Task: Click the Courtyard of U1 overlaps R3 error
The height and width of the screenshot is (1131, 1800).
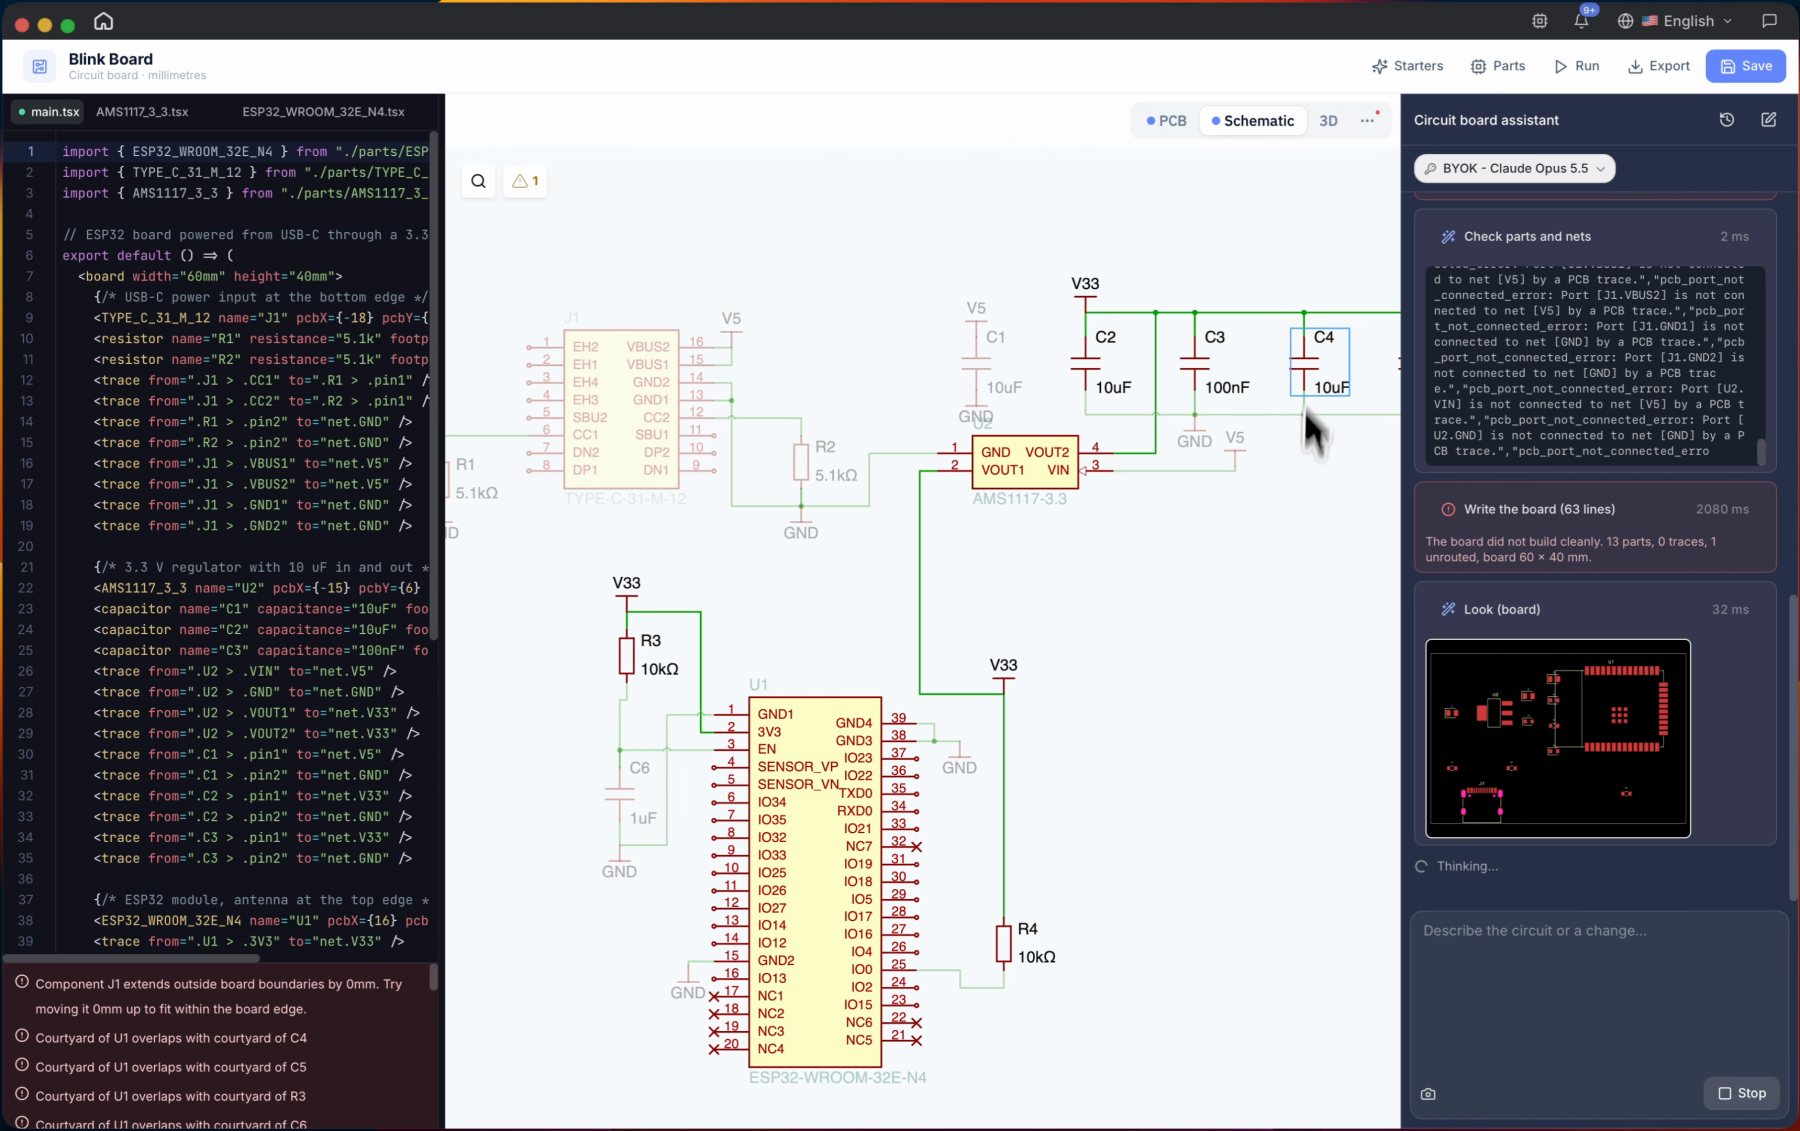Action: [x=170, y=1096]
